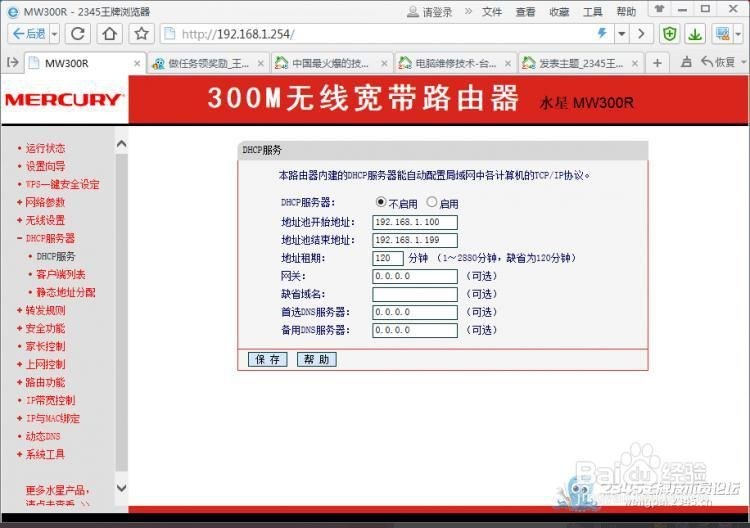Click the icon left of 恢复
The height and width of the screenshot is (528, 750).
[x=686, y=62]
